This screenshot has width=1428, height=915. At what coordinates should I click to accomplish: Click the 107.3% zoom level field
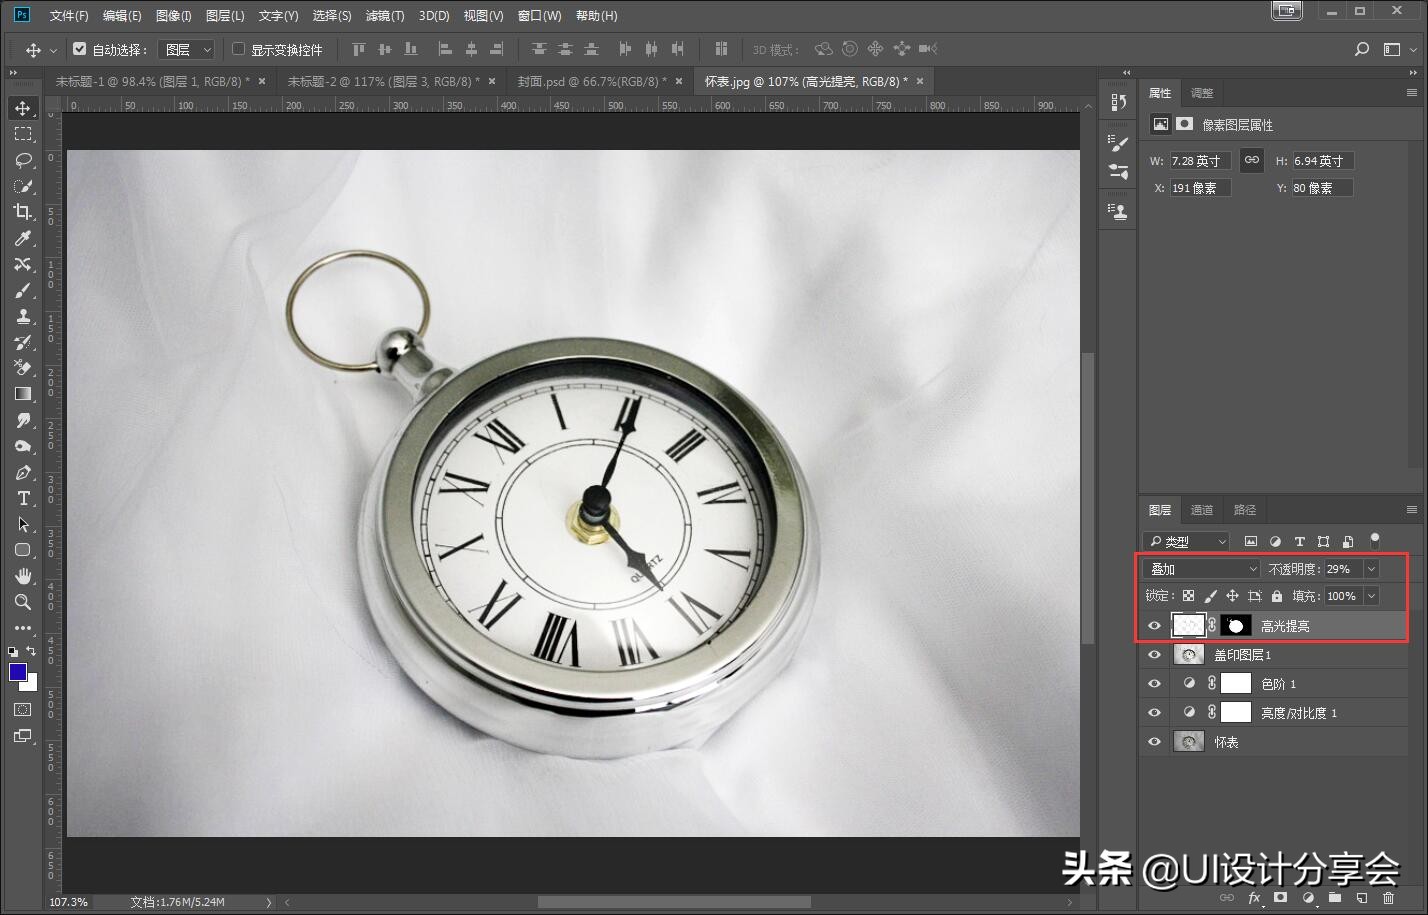point(67,901)
